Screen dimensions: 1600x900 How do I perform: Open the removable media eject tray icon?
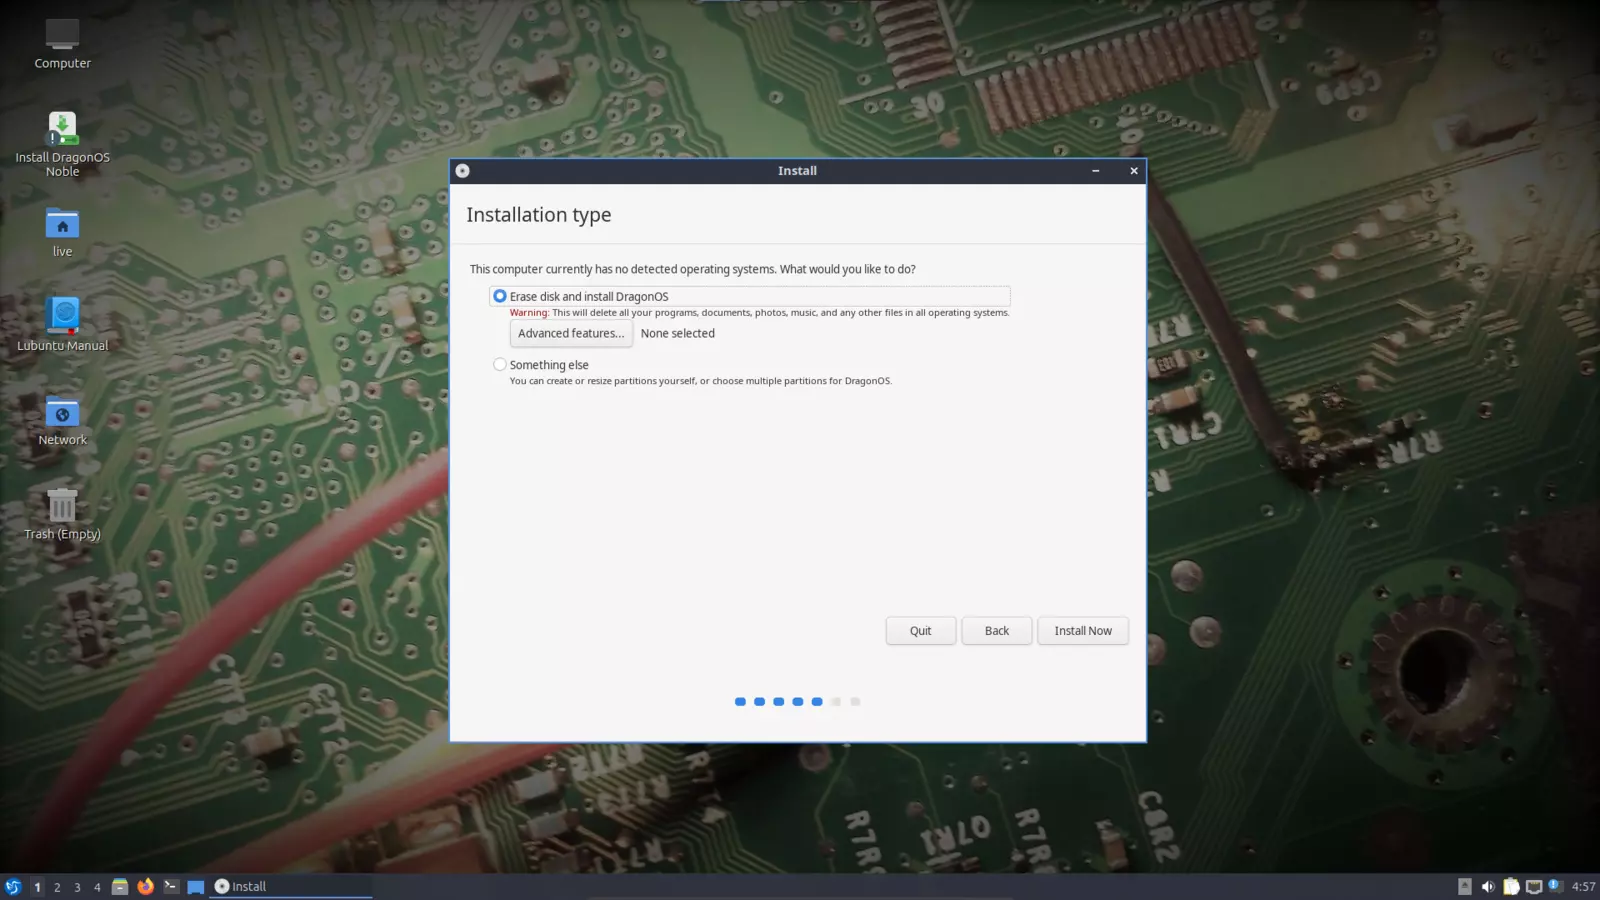[1465, 887]
